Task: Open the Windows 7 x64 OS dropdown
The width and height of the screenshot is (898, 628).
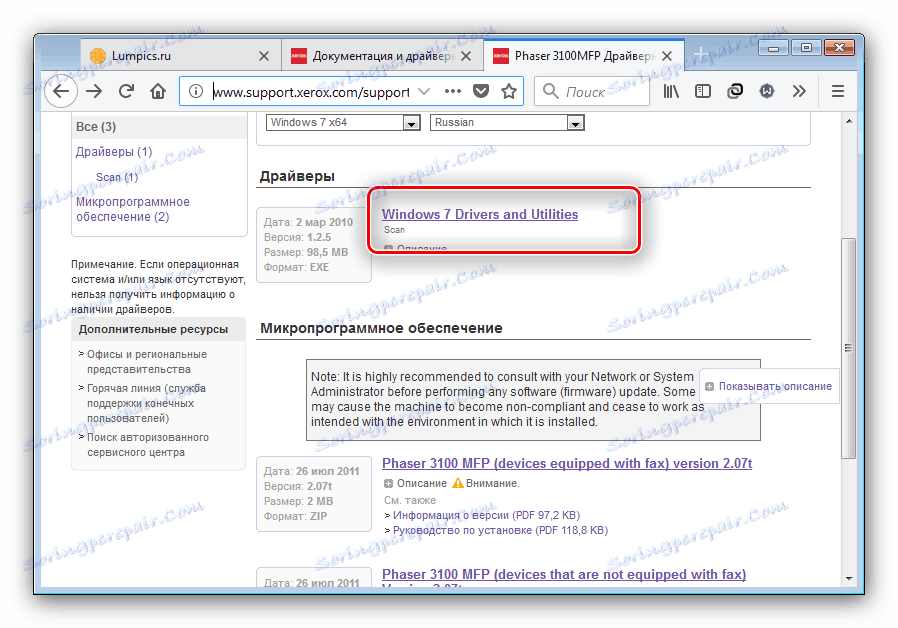Action: (343, 123)
